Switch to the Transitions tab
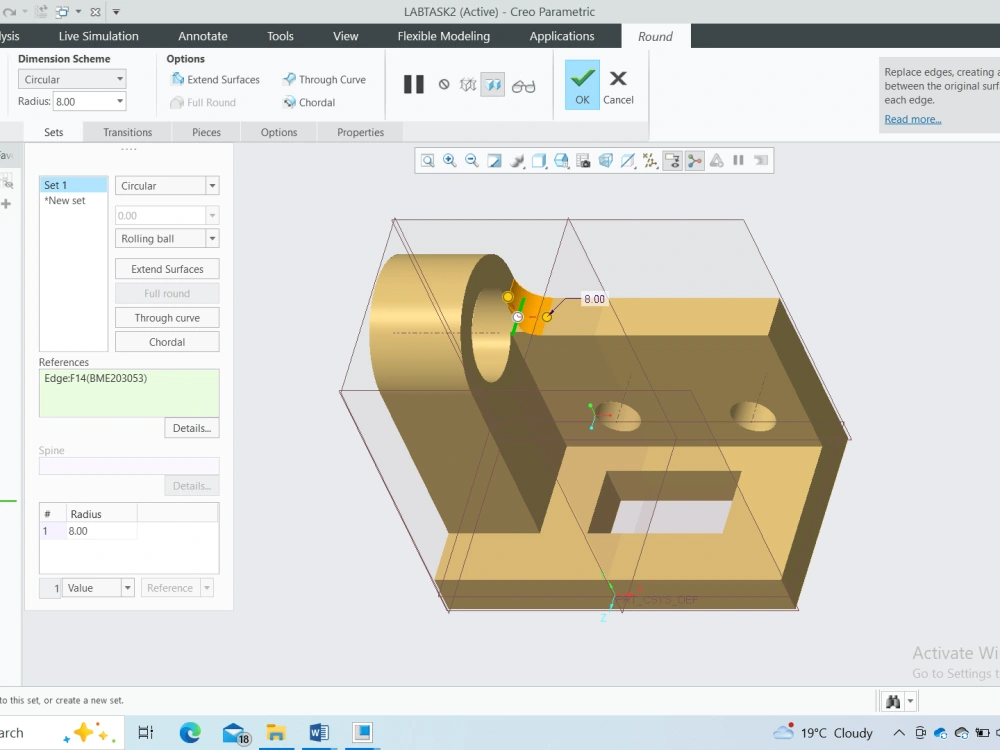1000x750 pixels. (127, 132)
